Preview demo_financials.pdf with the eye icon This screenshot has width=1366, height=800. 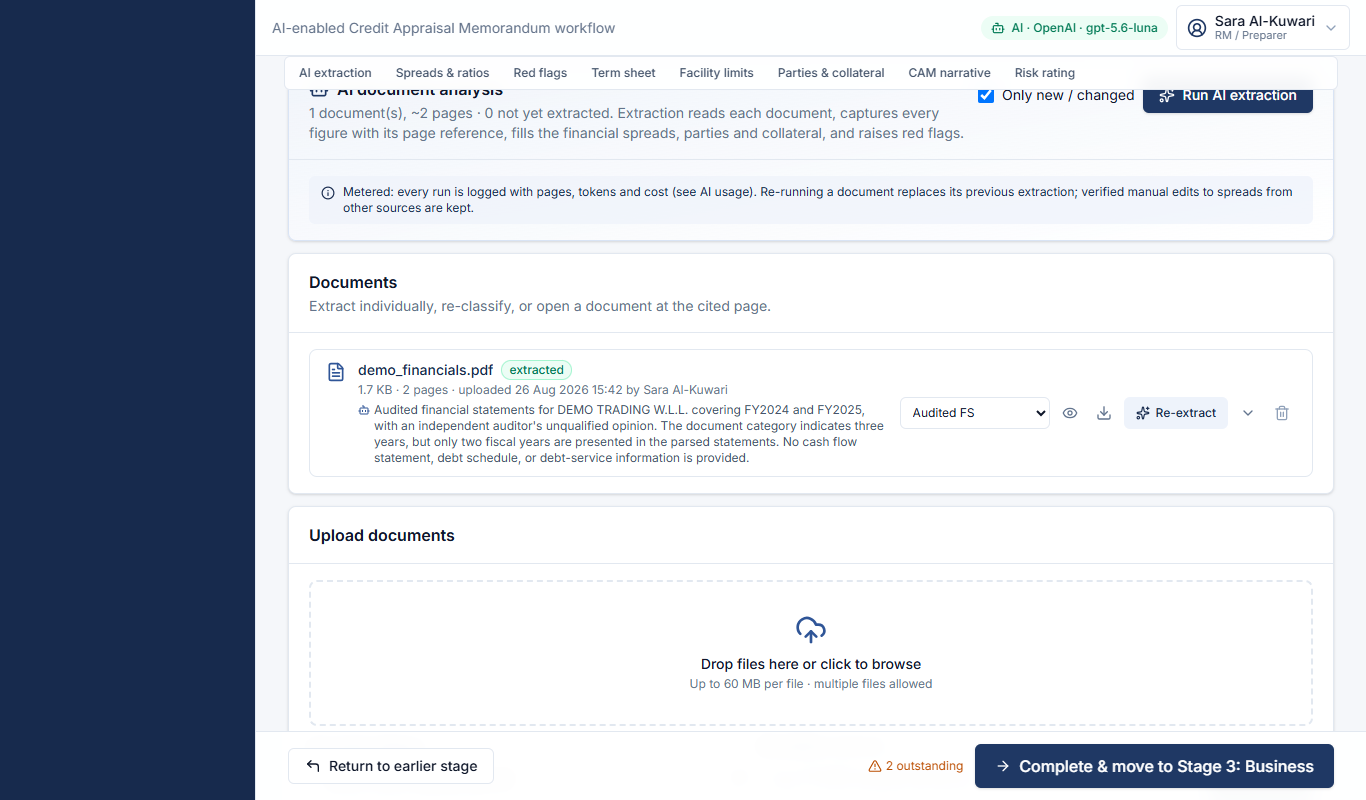click(1070, 413)
